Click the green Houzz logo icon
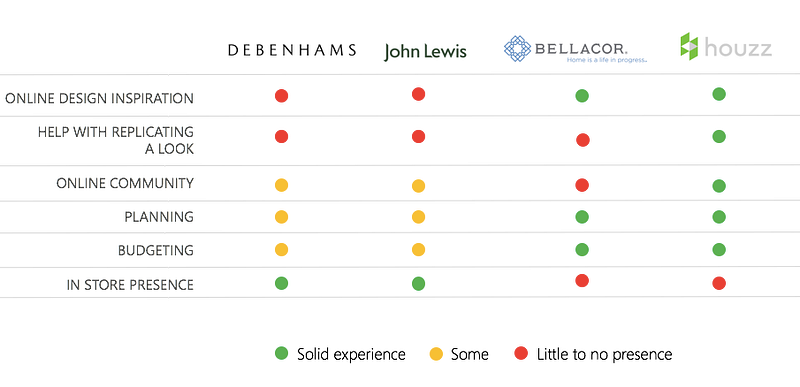The width and height of the screenshot is (800, 387). point(689,47)
